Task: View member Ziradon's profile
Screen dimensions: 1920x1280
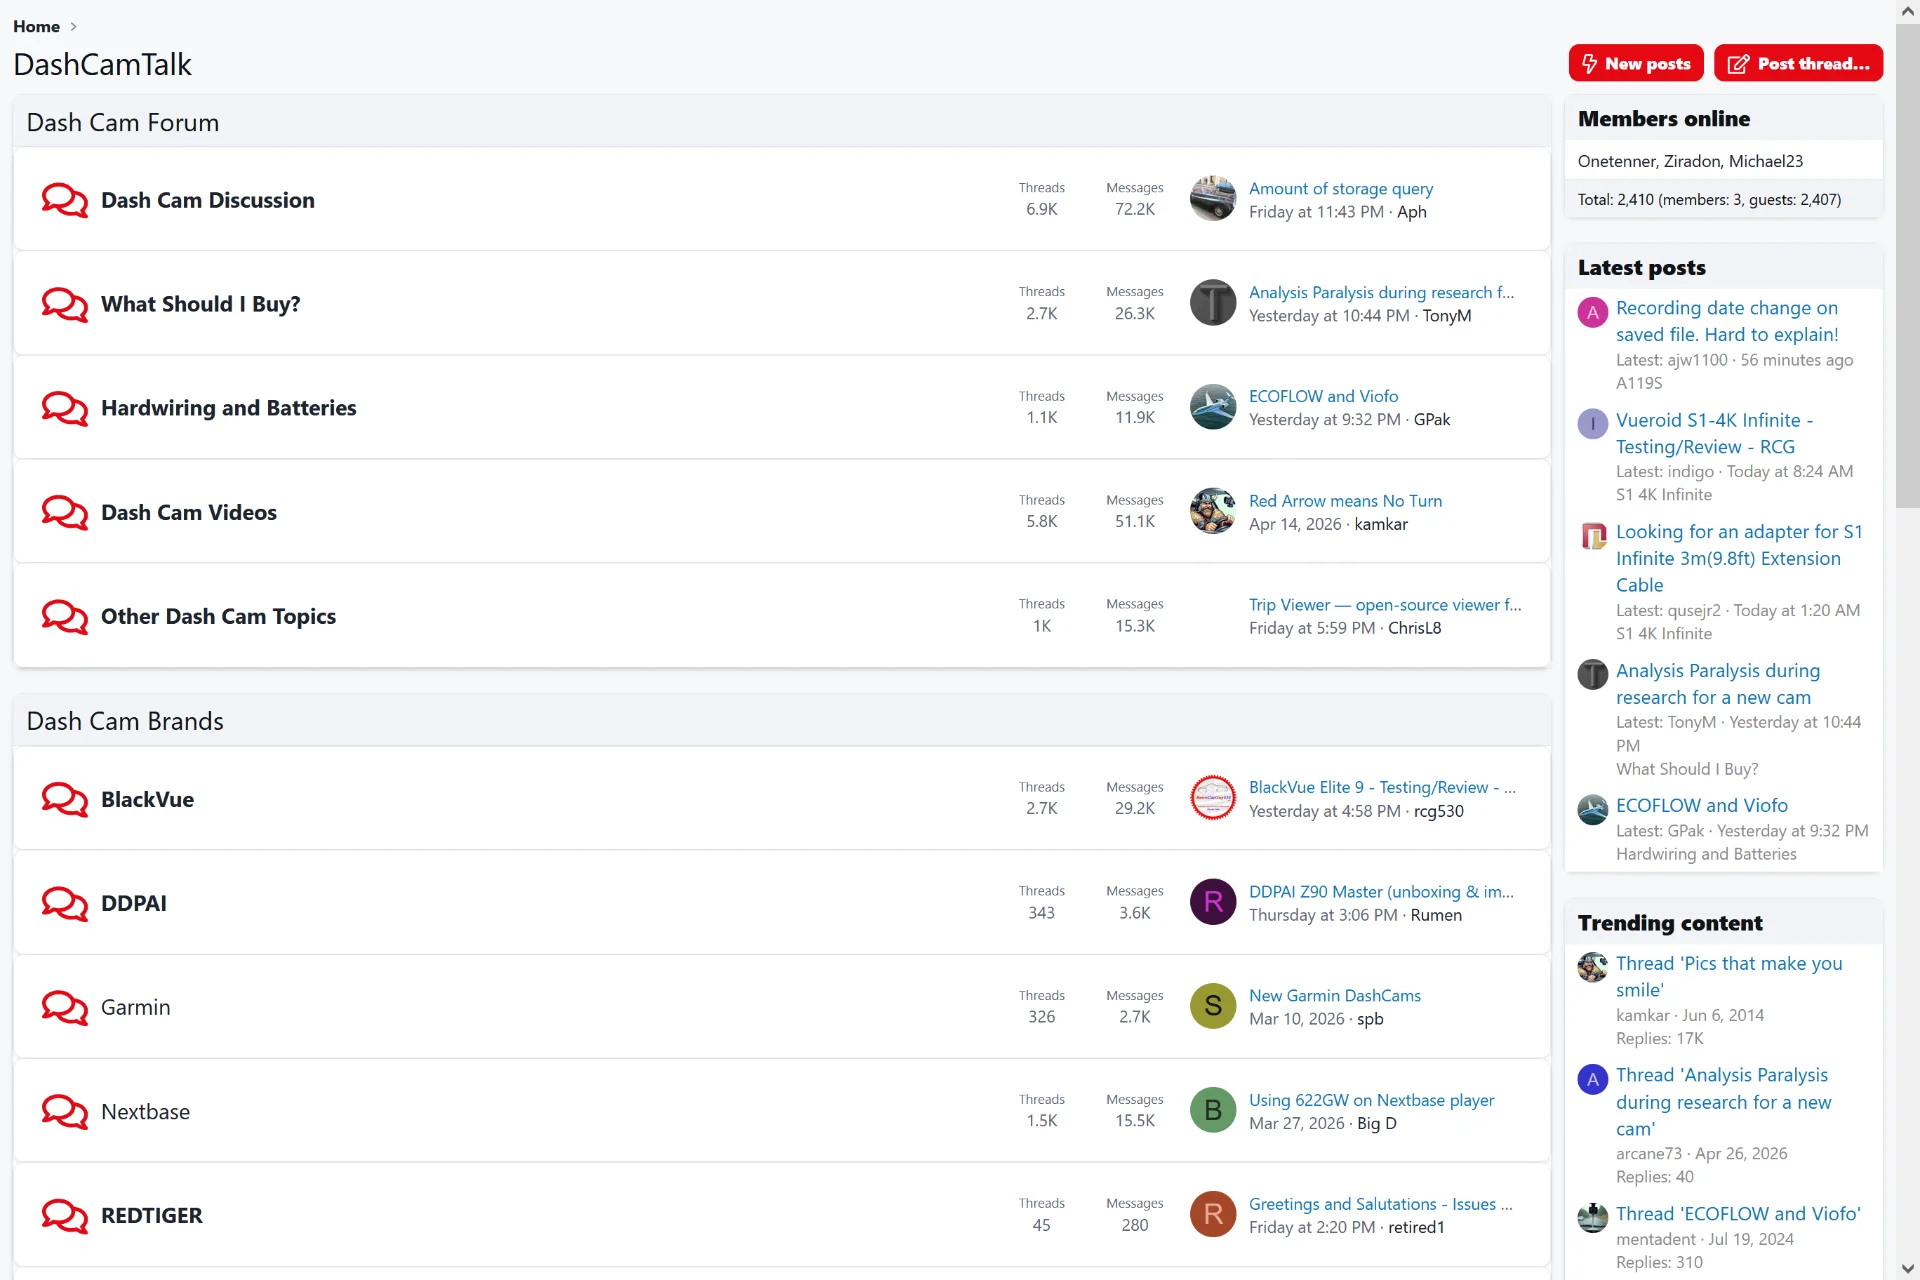Action: point(1692,161)
